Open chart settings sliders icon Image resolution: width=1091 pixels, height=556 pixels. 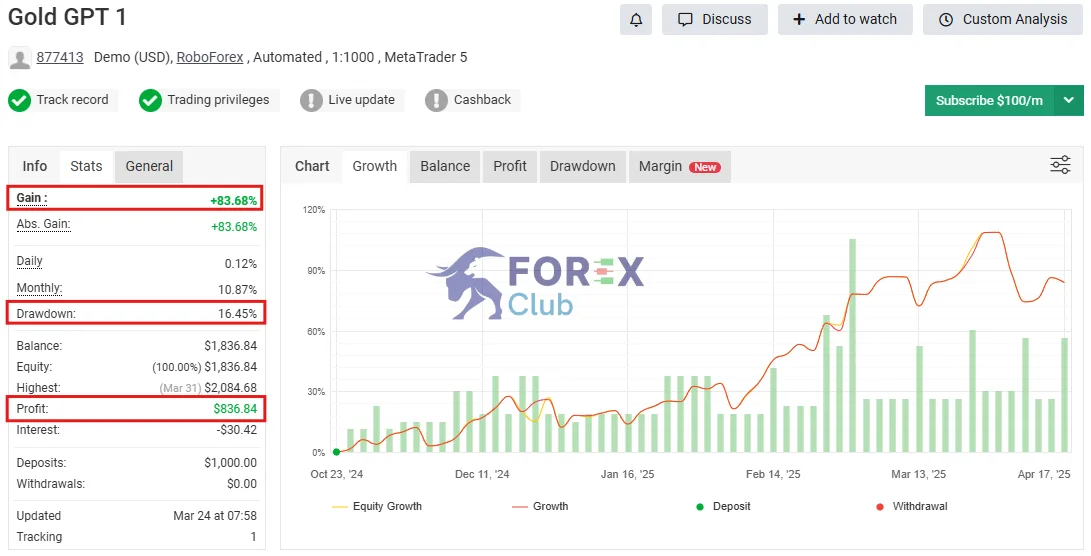(1060, 165)
